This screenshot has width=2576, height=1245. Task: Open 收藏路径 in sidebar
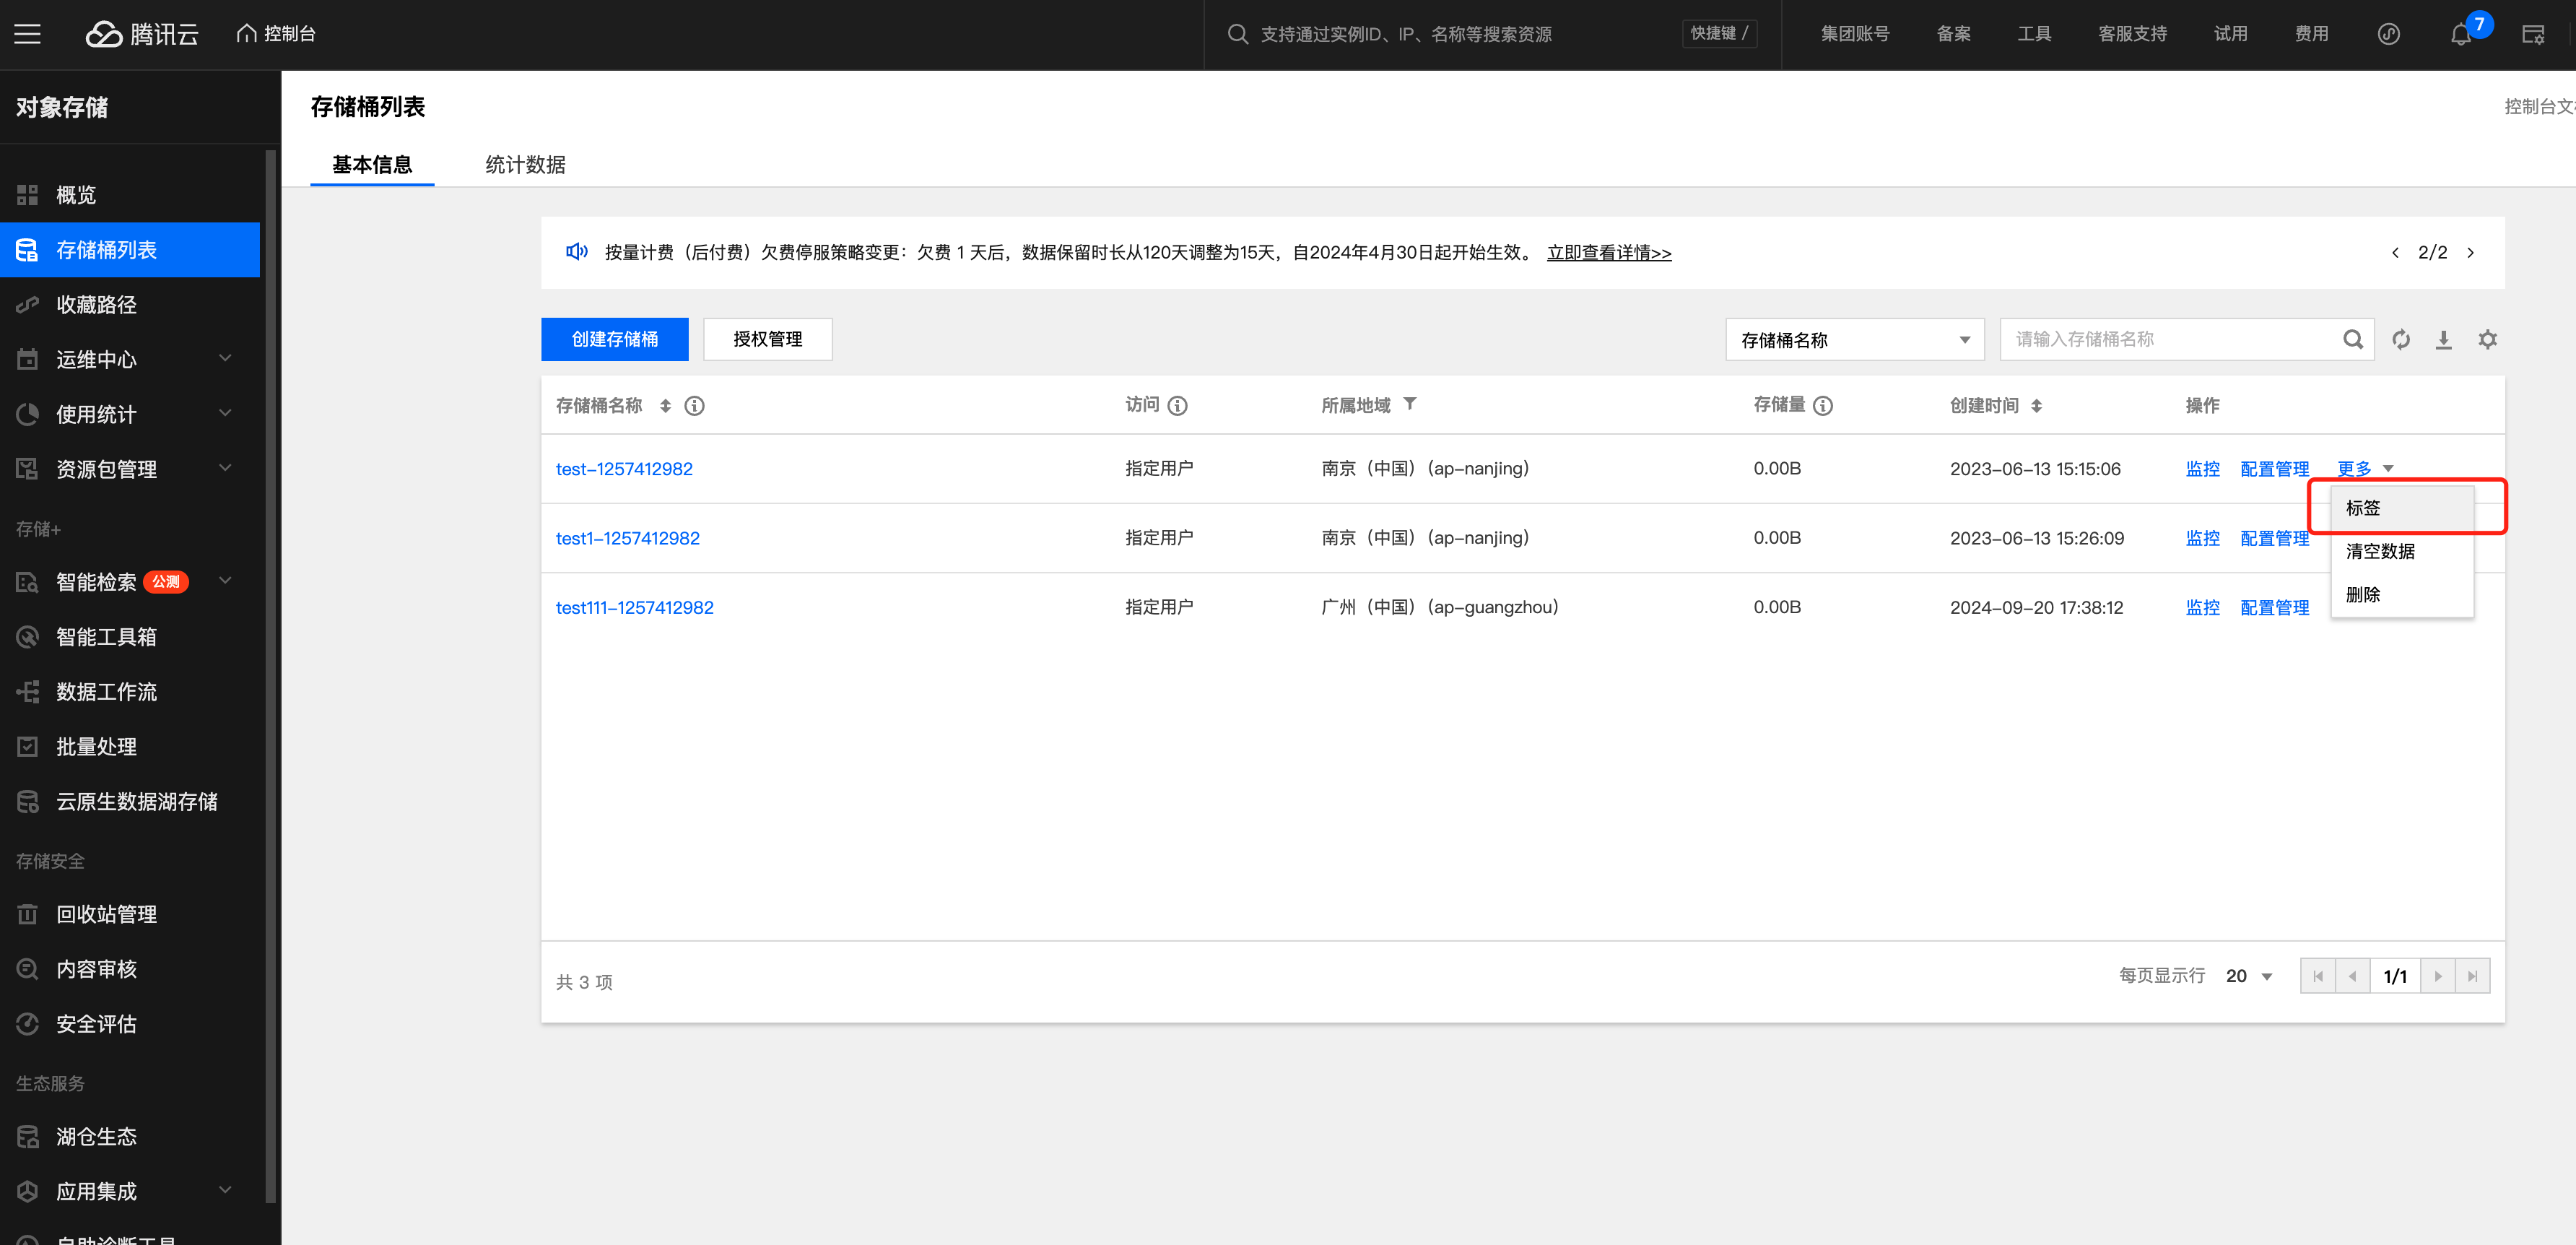130,305
